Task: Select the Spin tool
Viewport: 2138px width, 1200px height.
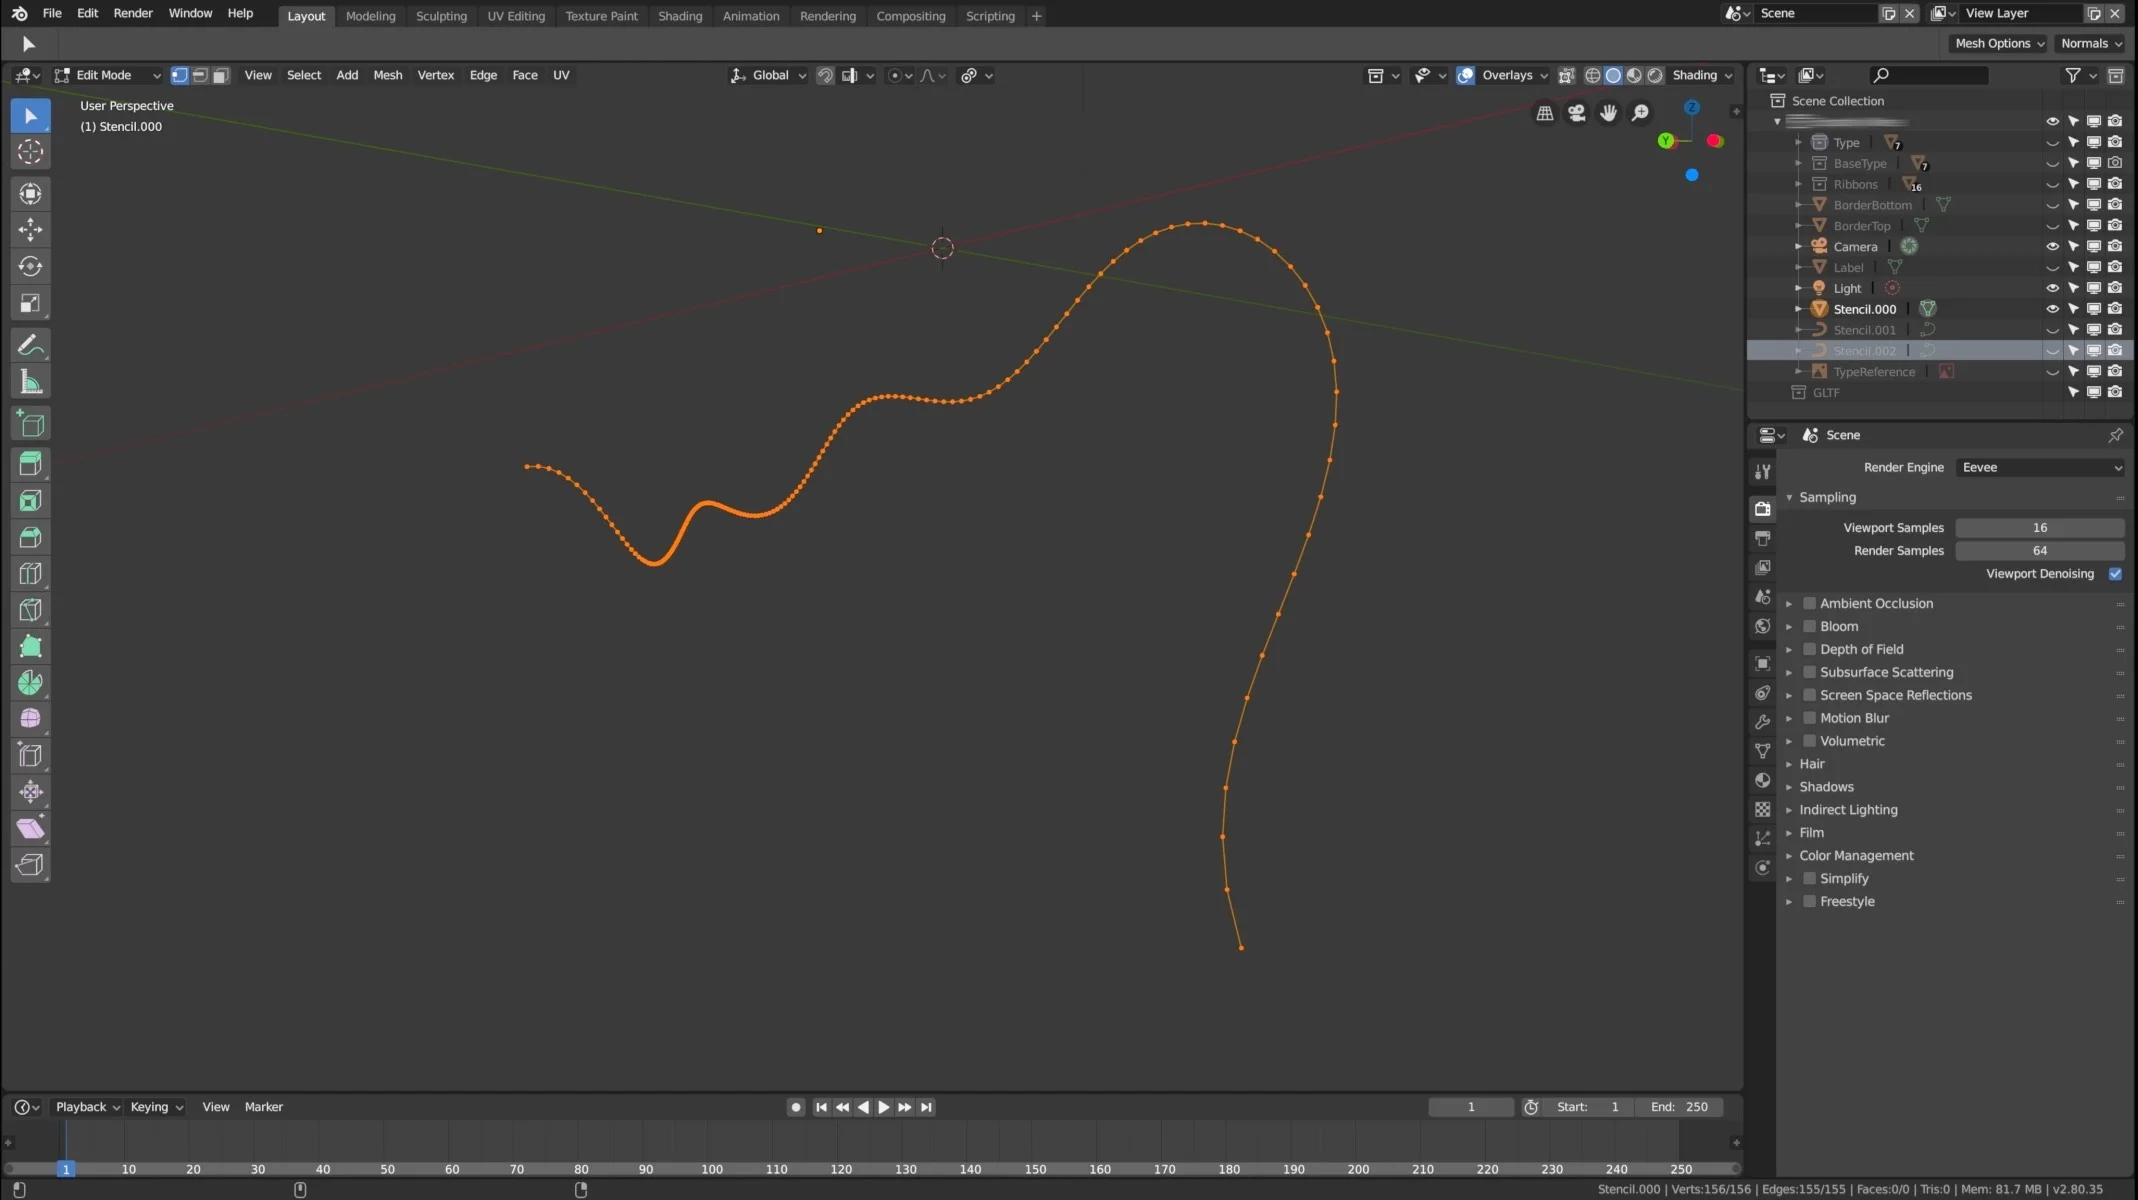Action: (30, 682)
